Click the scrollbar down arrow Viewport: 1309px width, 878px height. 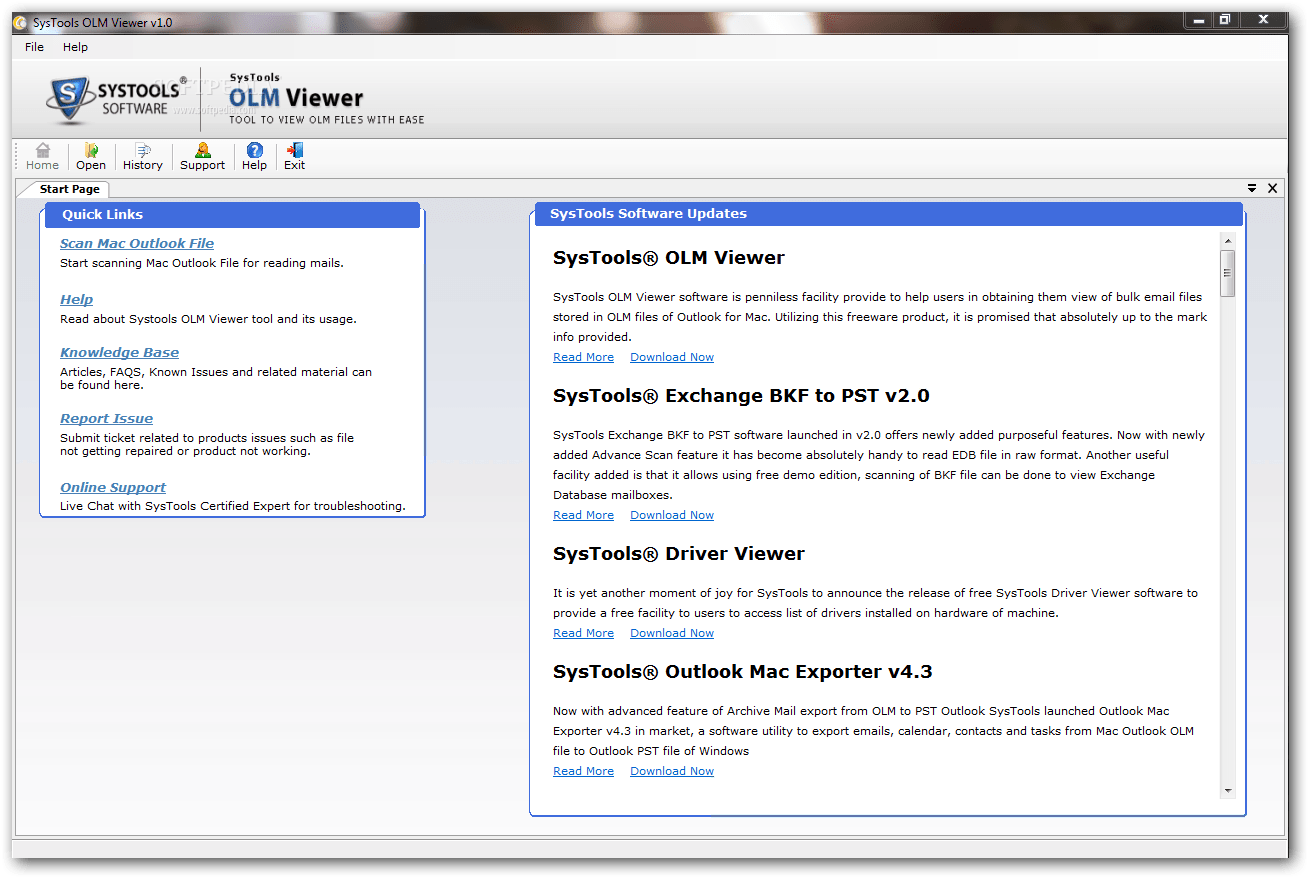click(1227, 792)
